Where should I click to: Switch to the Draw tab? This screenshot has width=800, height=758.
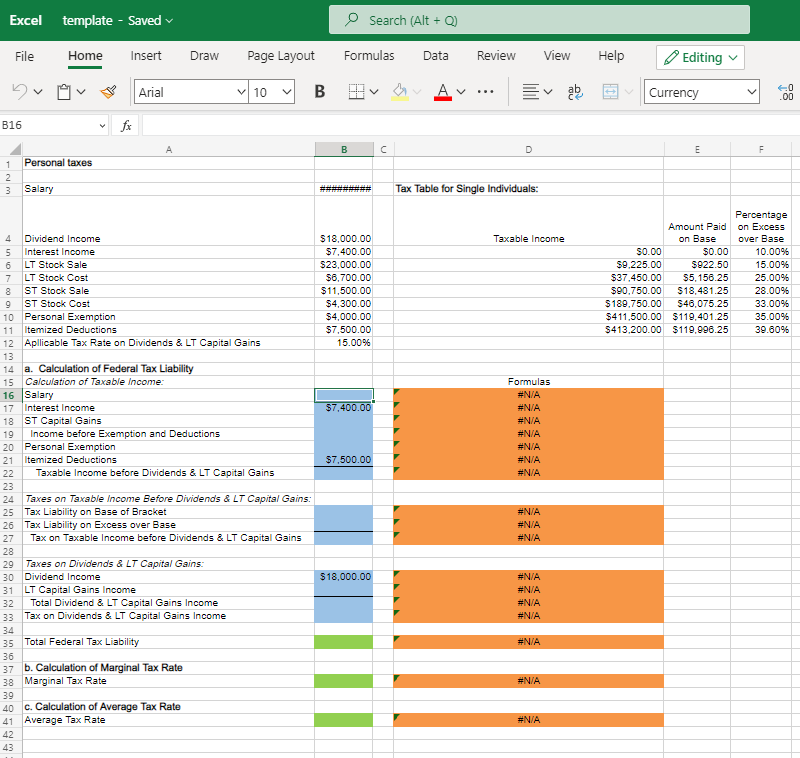(204, 56)
